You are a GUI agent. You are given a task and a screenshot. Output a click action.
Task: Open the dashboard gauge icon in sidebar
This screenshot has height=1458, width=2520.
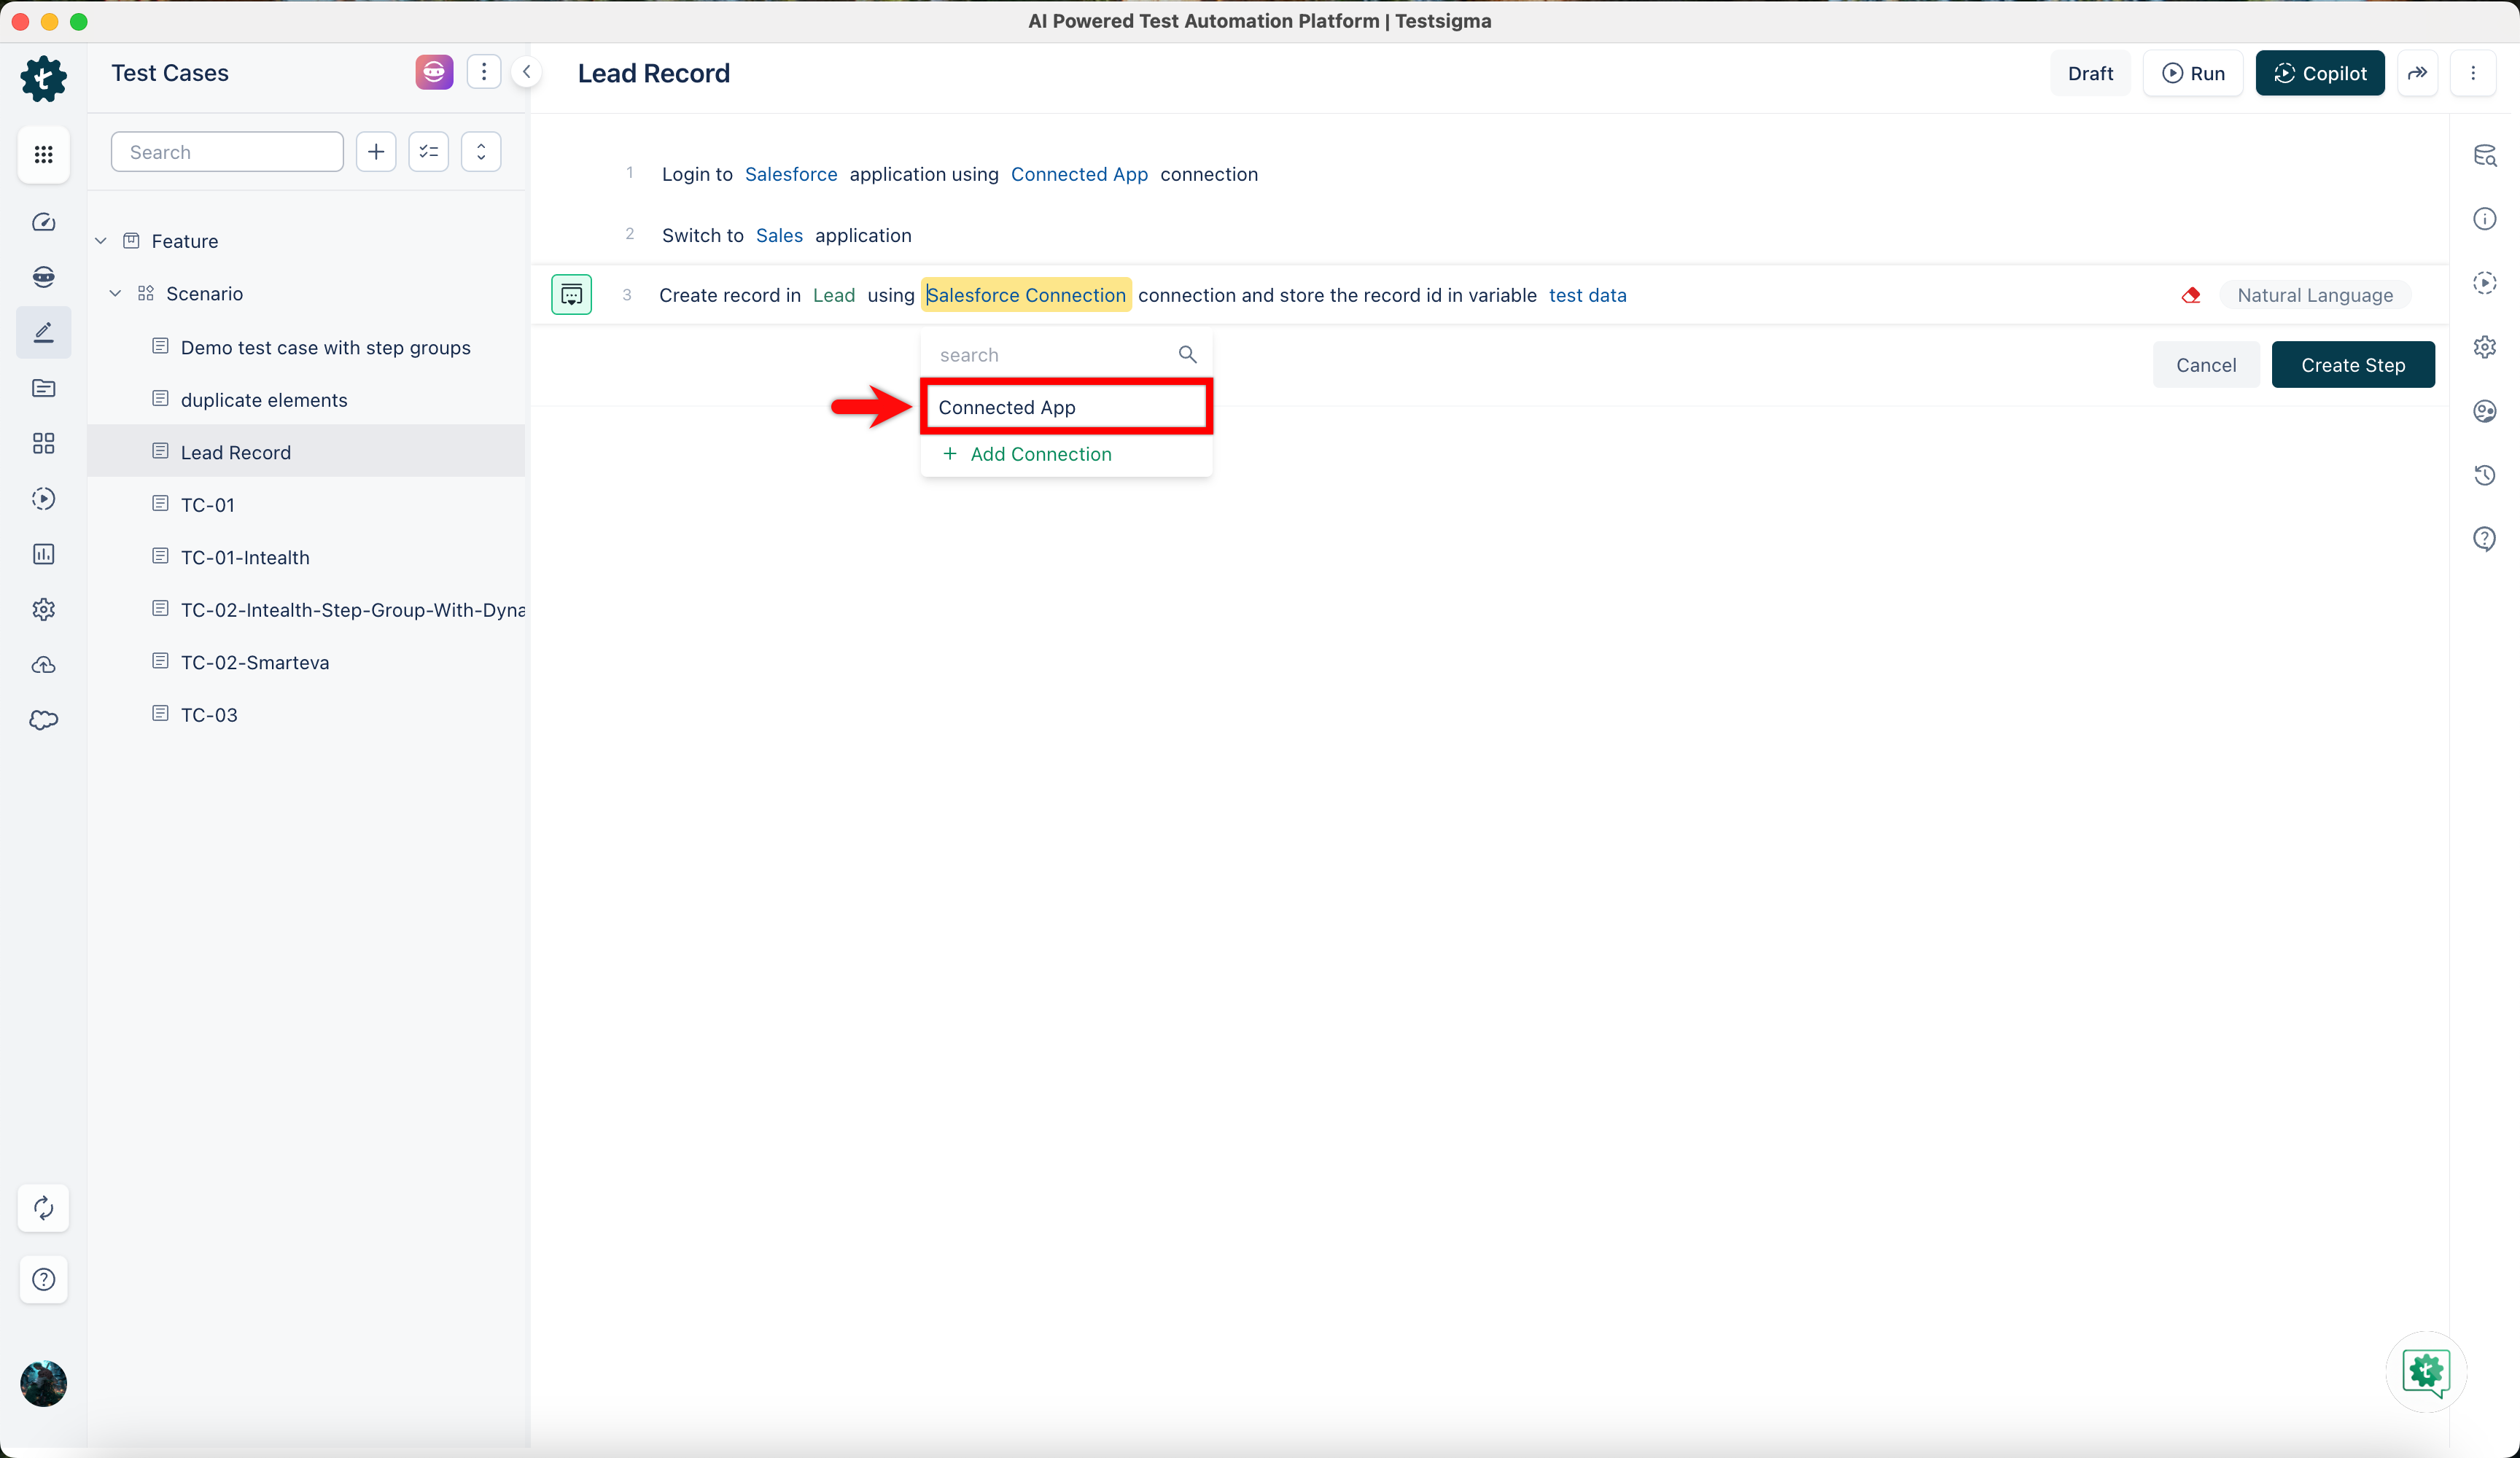pos(43,222)
